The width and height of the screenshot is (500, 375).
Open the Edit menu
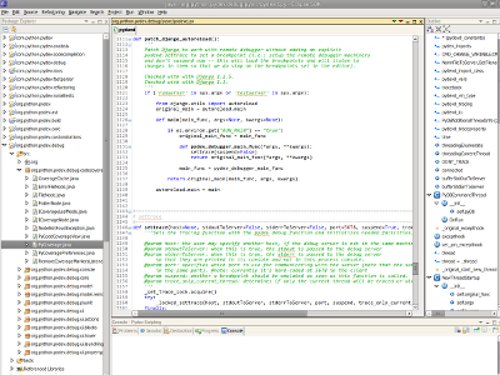[x=16, y=12]
